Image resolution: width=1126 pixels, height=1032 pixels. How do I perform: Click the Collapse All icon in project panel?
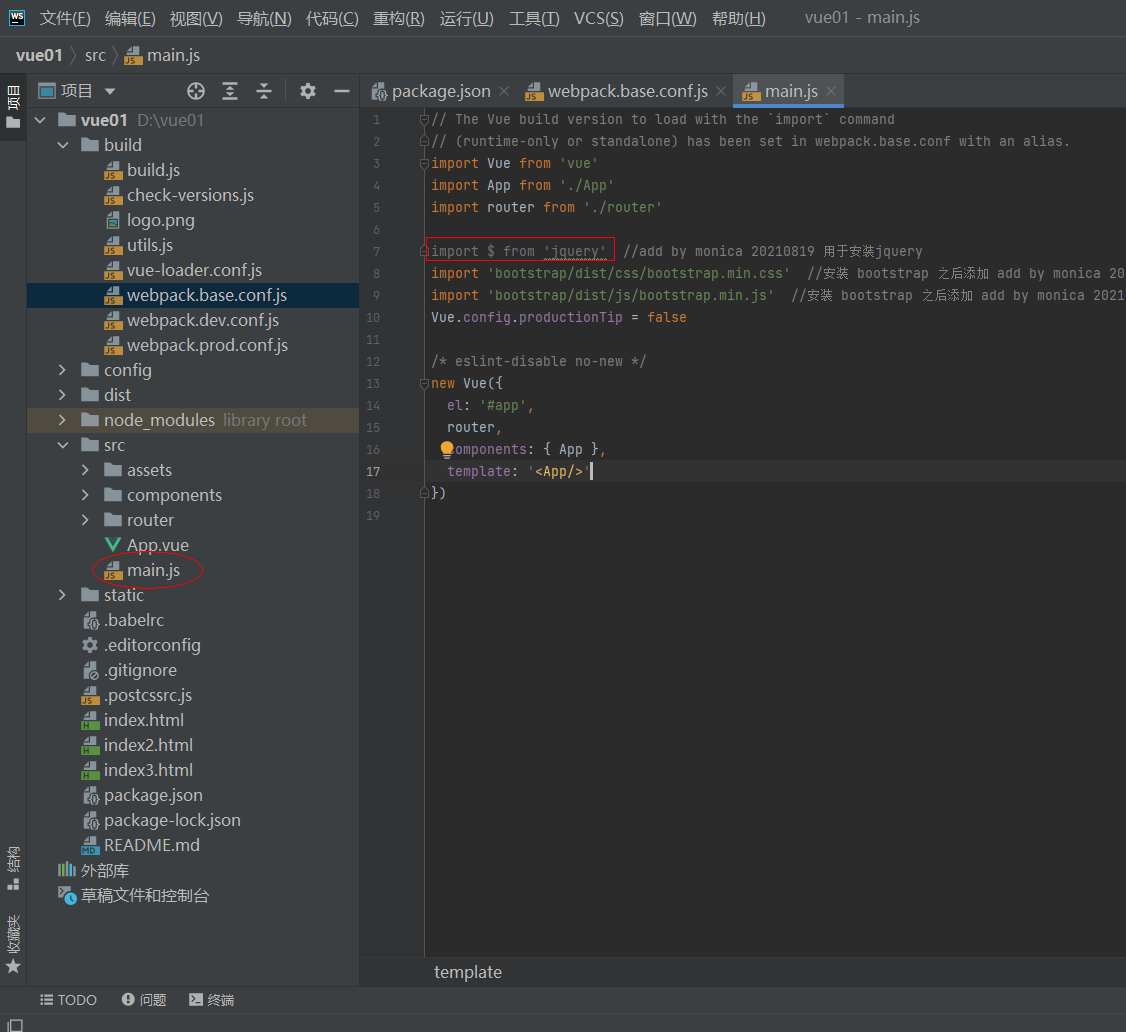[264, 91]
